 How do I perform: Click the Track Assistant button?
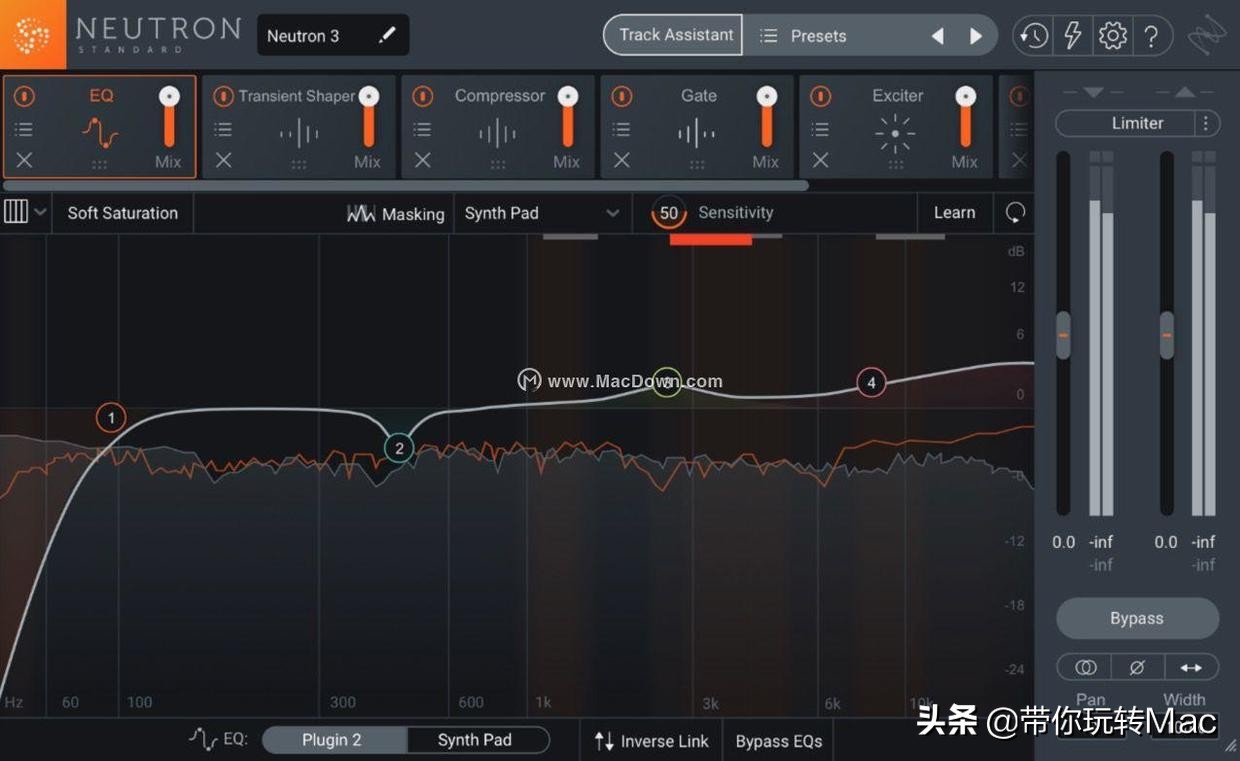tap(671, 34)
